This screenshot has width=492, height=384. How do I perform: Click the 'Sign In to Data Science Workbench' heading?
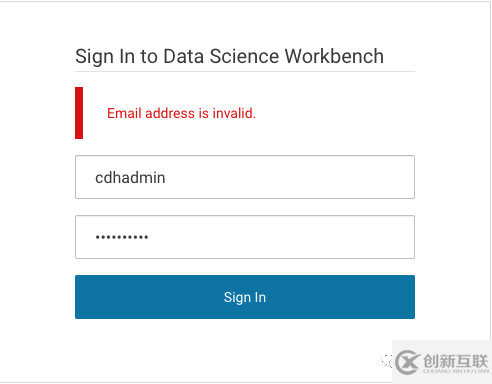click(x=229, y=56)
